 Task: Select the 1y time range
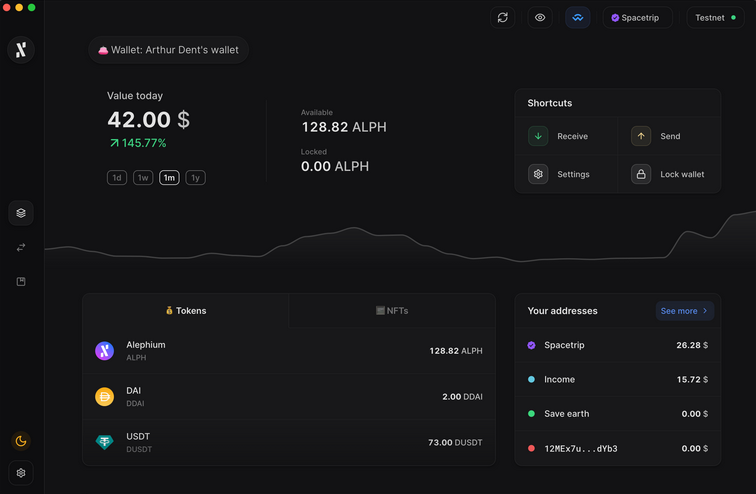pos(195,178)
